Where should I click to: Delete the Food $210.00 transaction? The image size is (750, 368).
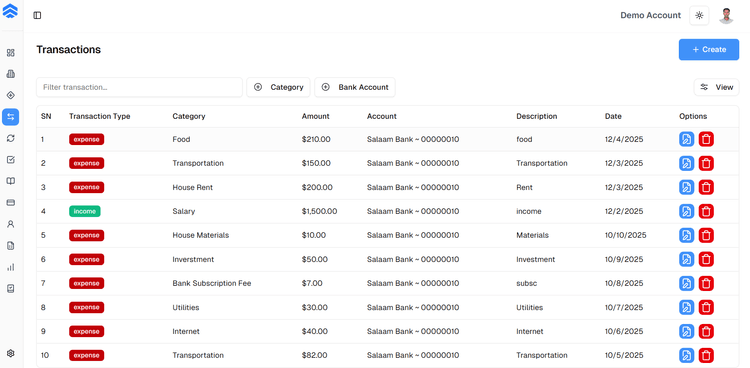(x=706, y=139)
